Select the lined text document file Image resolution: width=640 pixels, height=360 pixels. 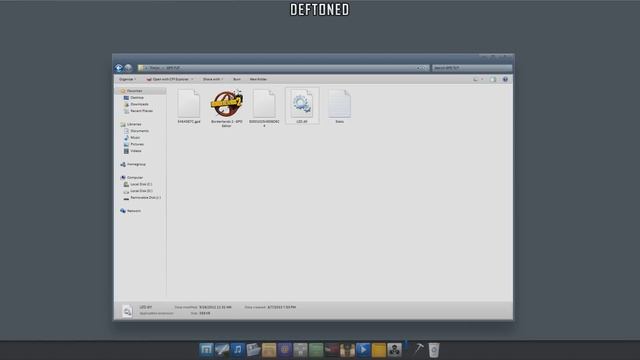(x=339, y=106)
